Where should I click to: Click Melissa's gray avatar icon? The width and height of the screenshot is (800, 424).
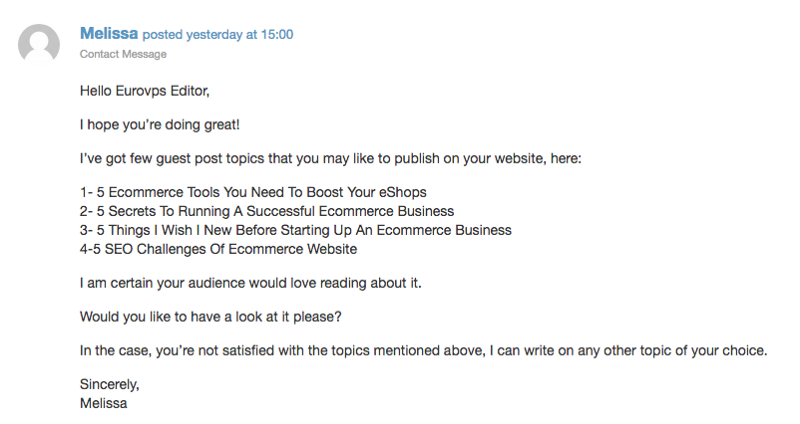(39, 44)
